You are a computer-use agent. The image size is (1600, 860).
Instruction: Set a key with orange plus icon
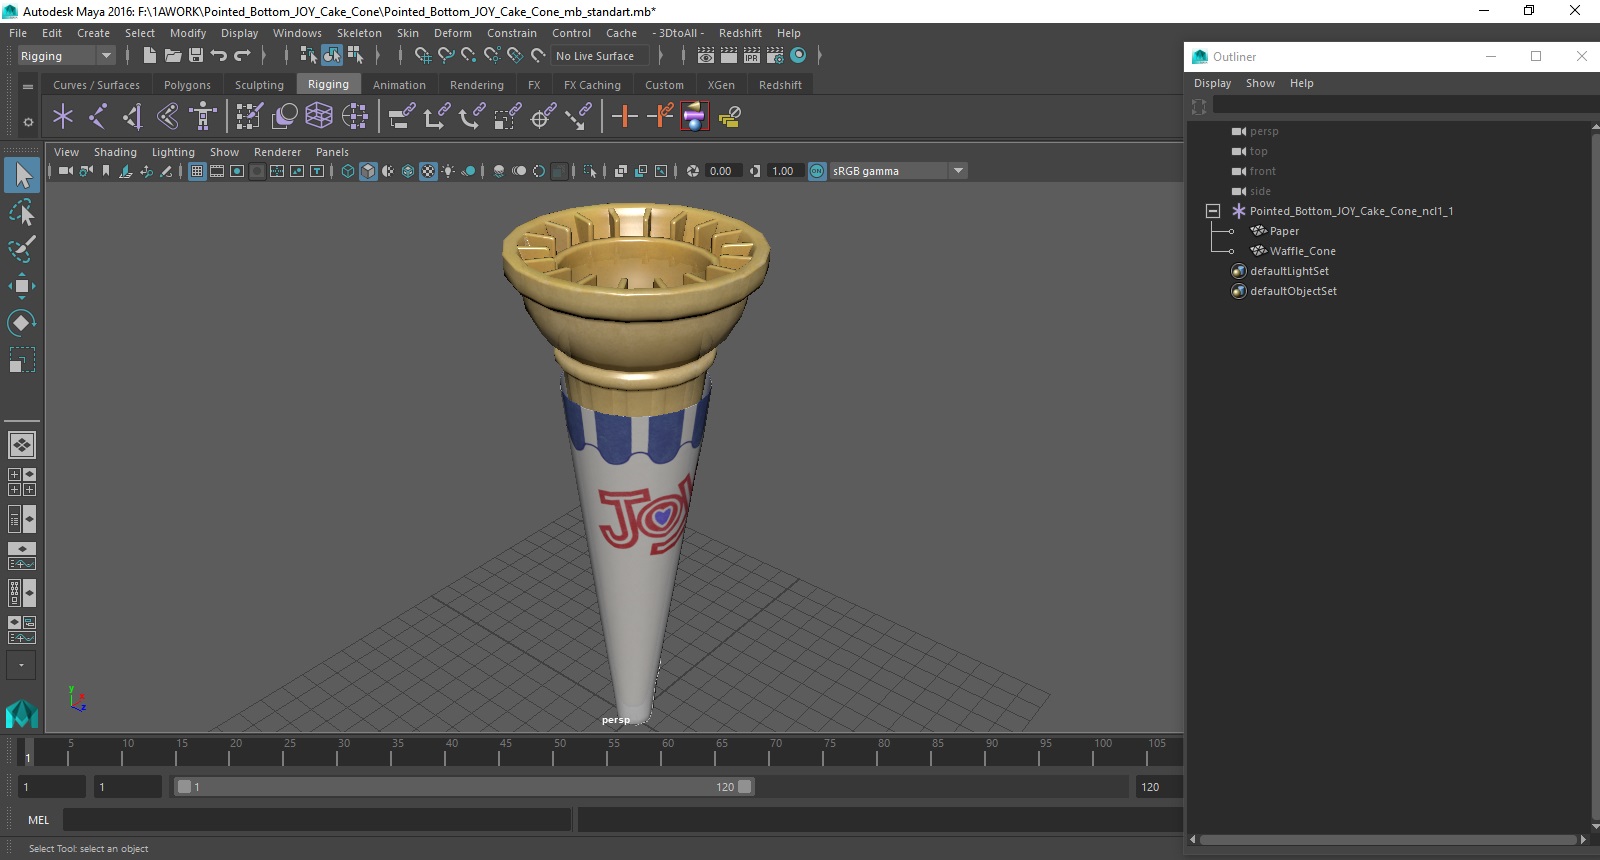625,117
